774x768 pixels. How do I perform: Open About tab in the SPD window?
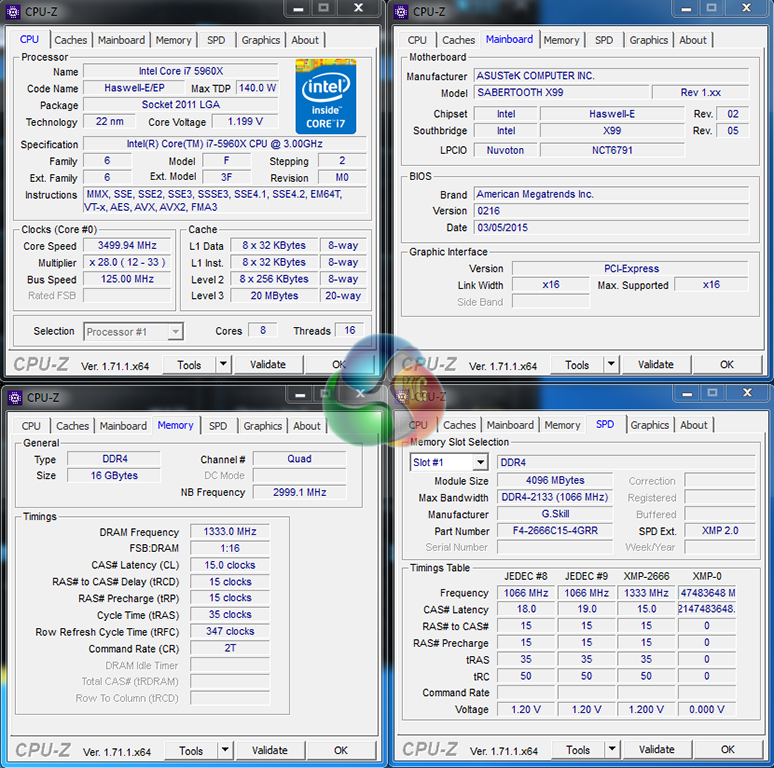(x=694, y=425)
